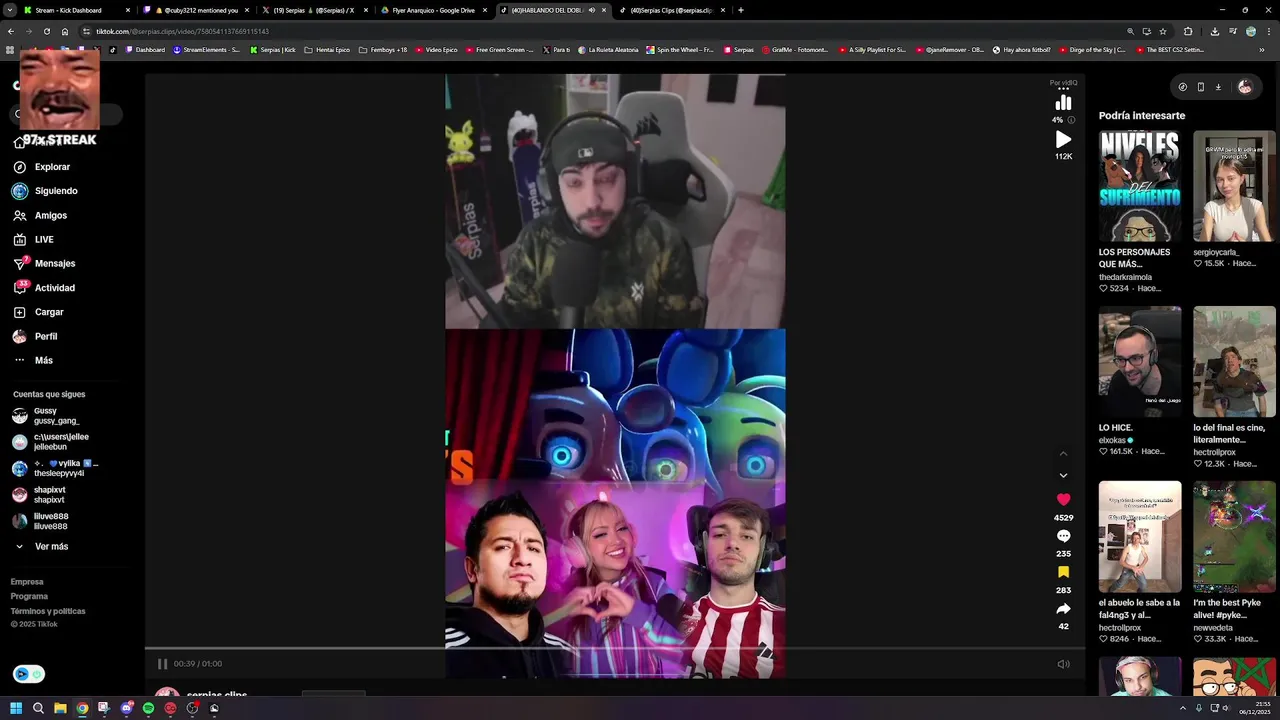1280x720 pixels.
Task: Open StreamElements bookmark
Action: (206, 49)
